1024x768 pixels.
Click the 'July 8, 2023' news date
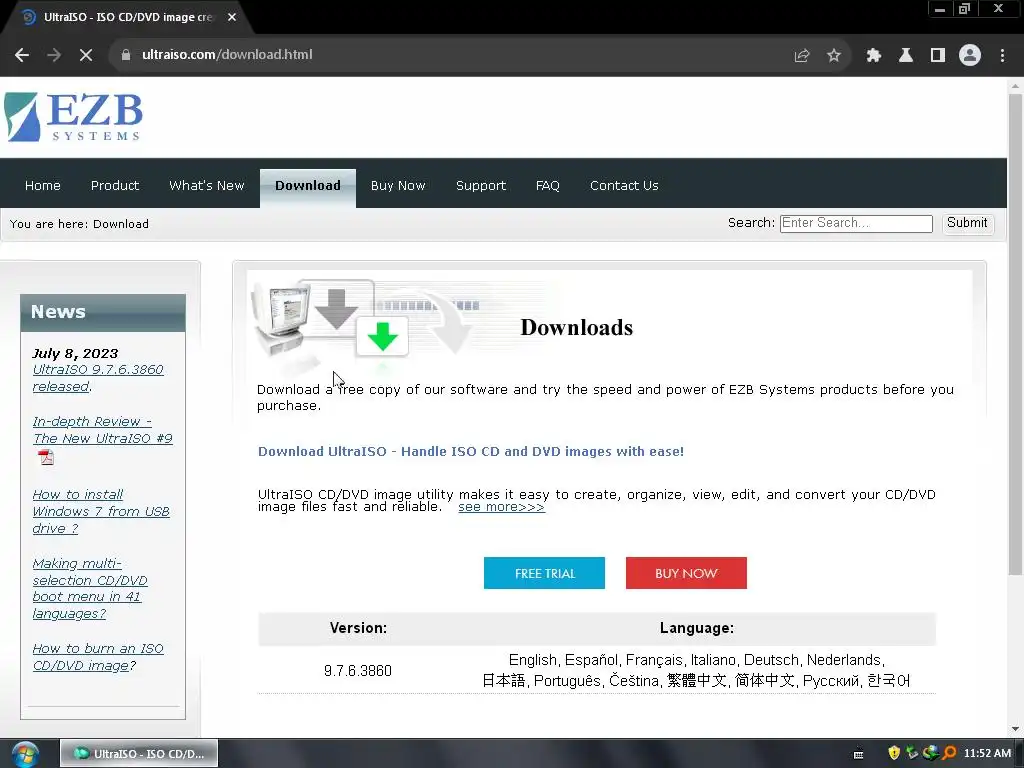[75, 353]
